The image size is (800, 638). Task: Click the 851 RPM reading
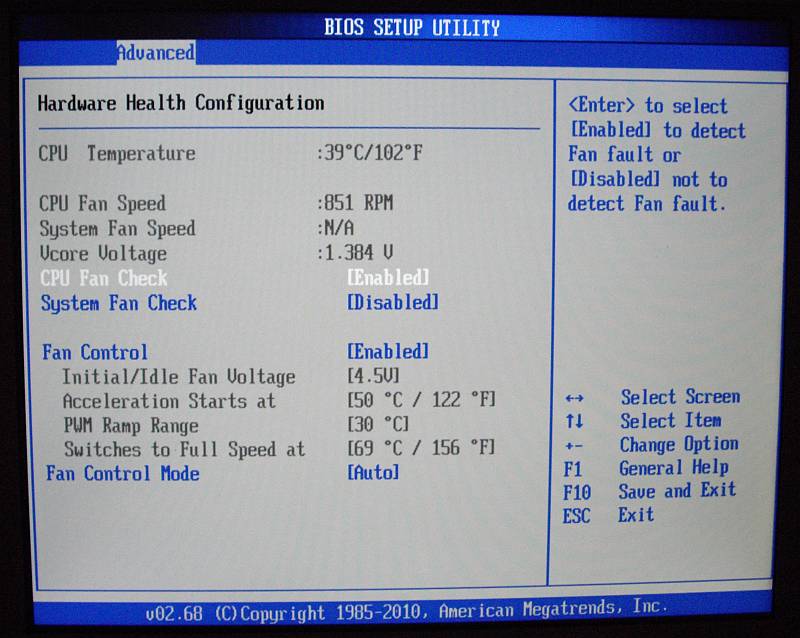point(355,203)
